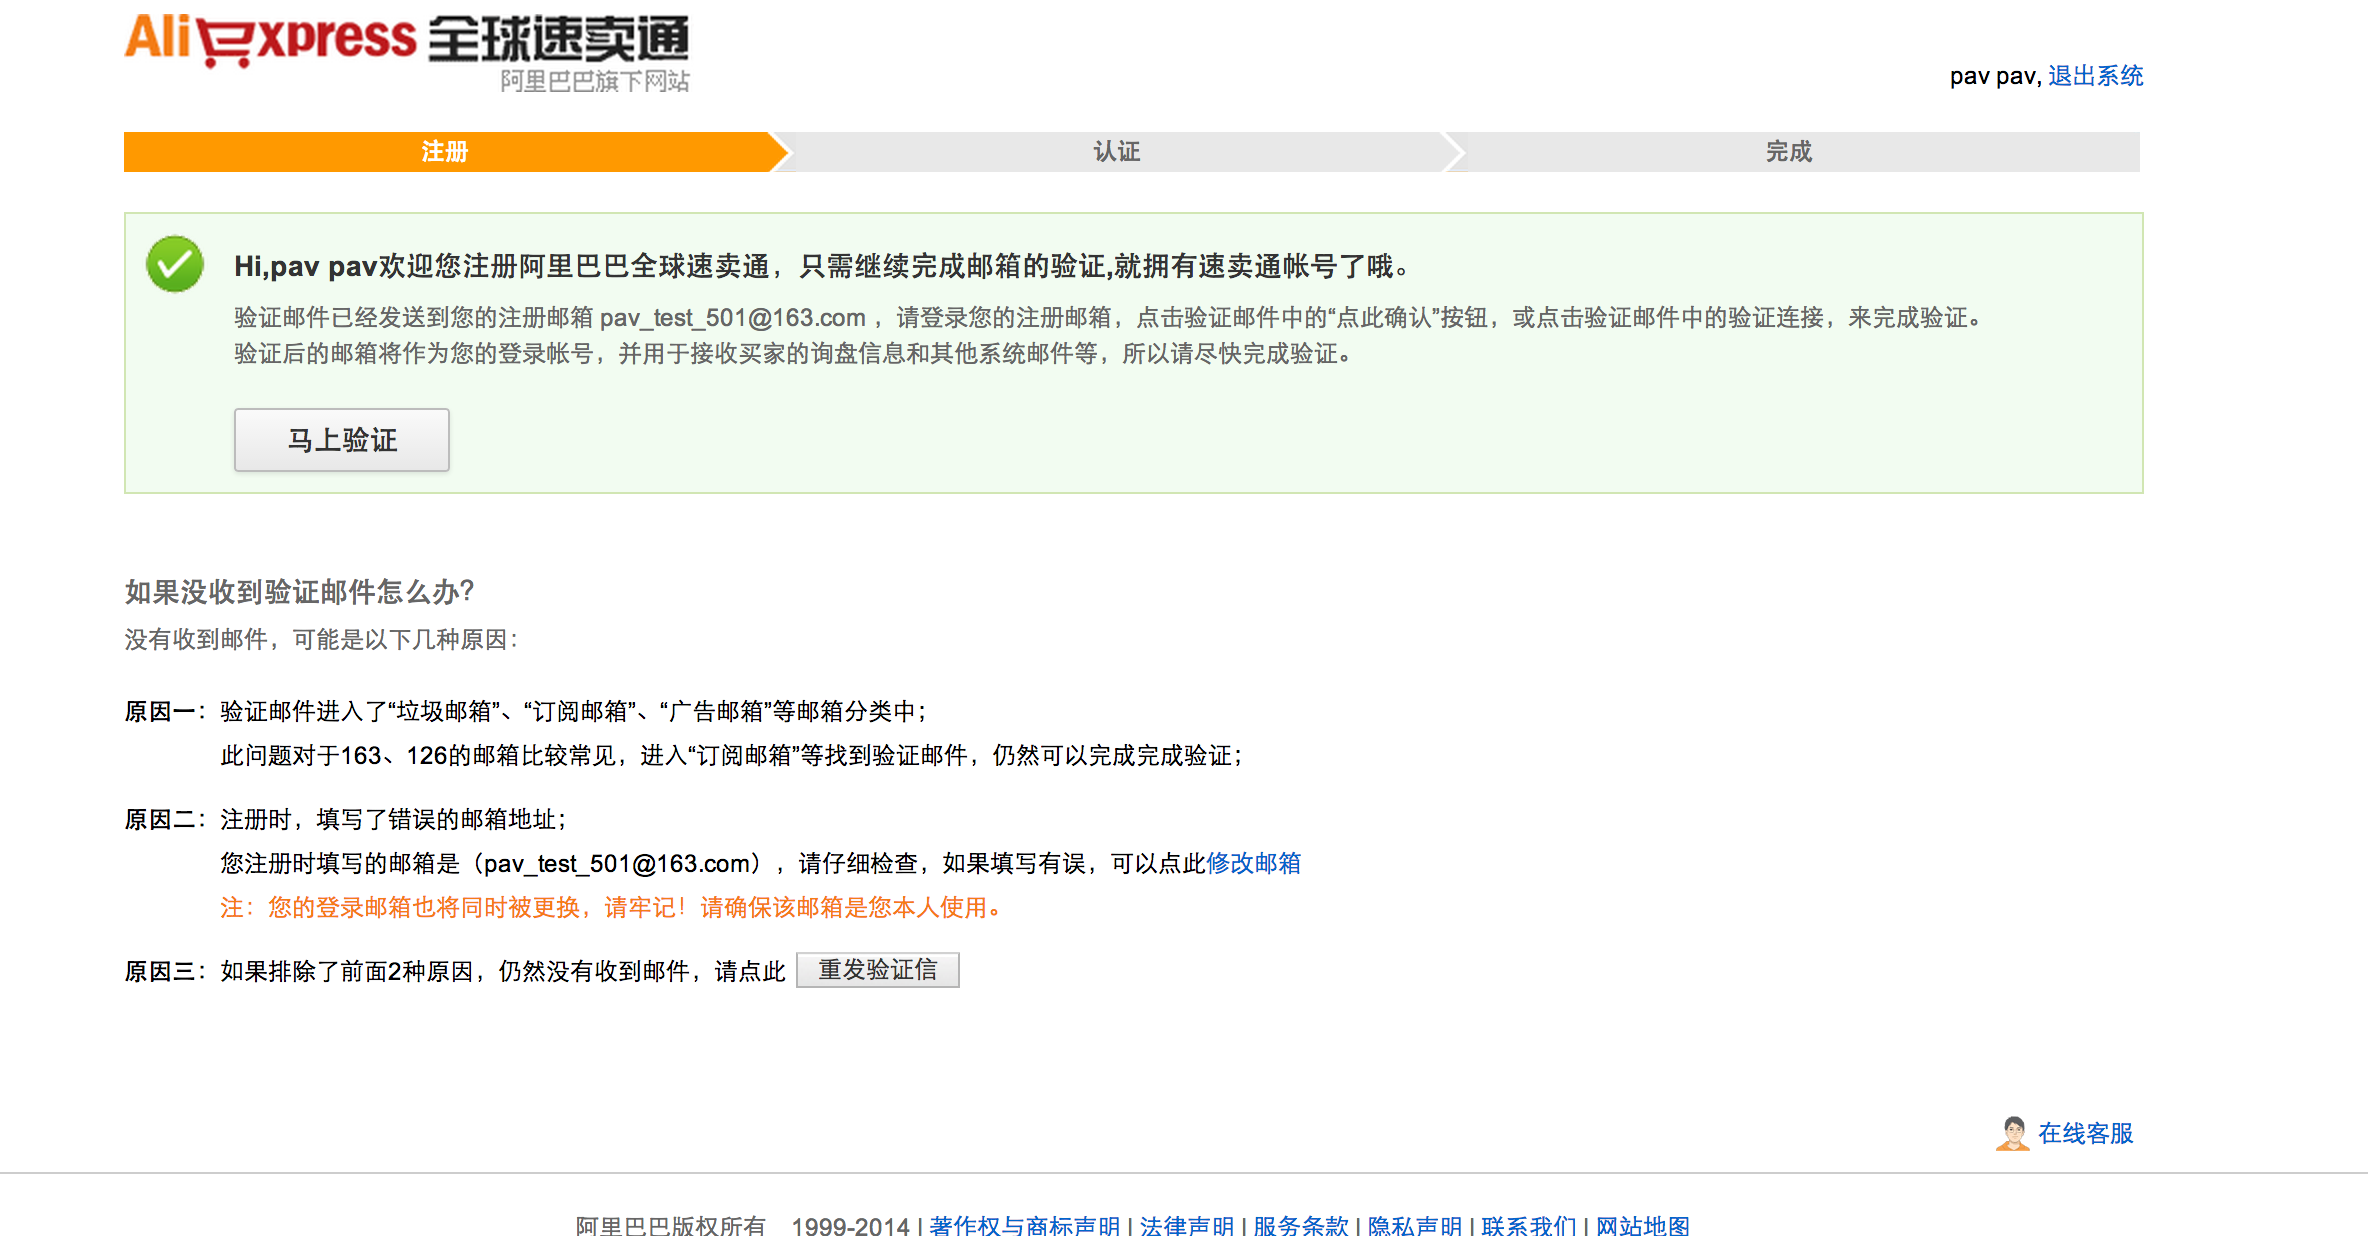The image size is (2368, 1236).
Task: Open the 隐私声明 footer link
Action: click(x=1414, y=1225)
